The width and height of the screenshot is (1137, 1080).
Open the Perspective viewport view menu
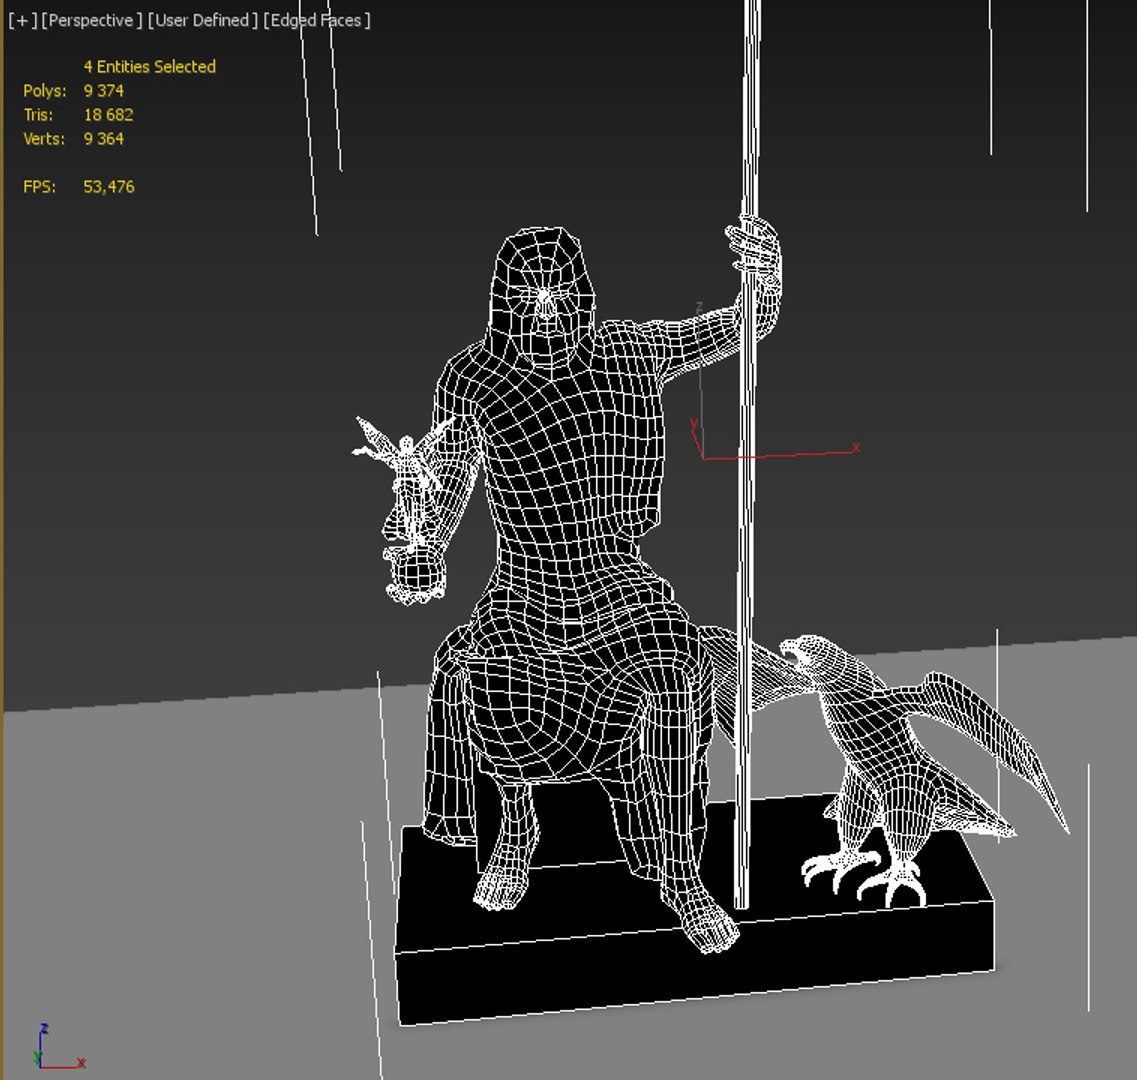92,20
